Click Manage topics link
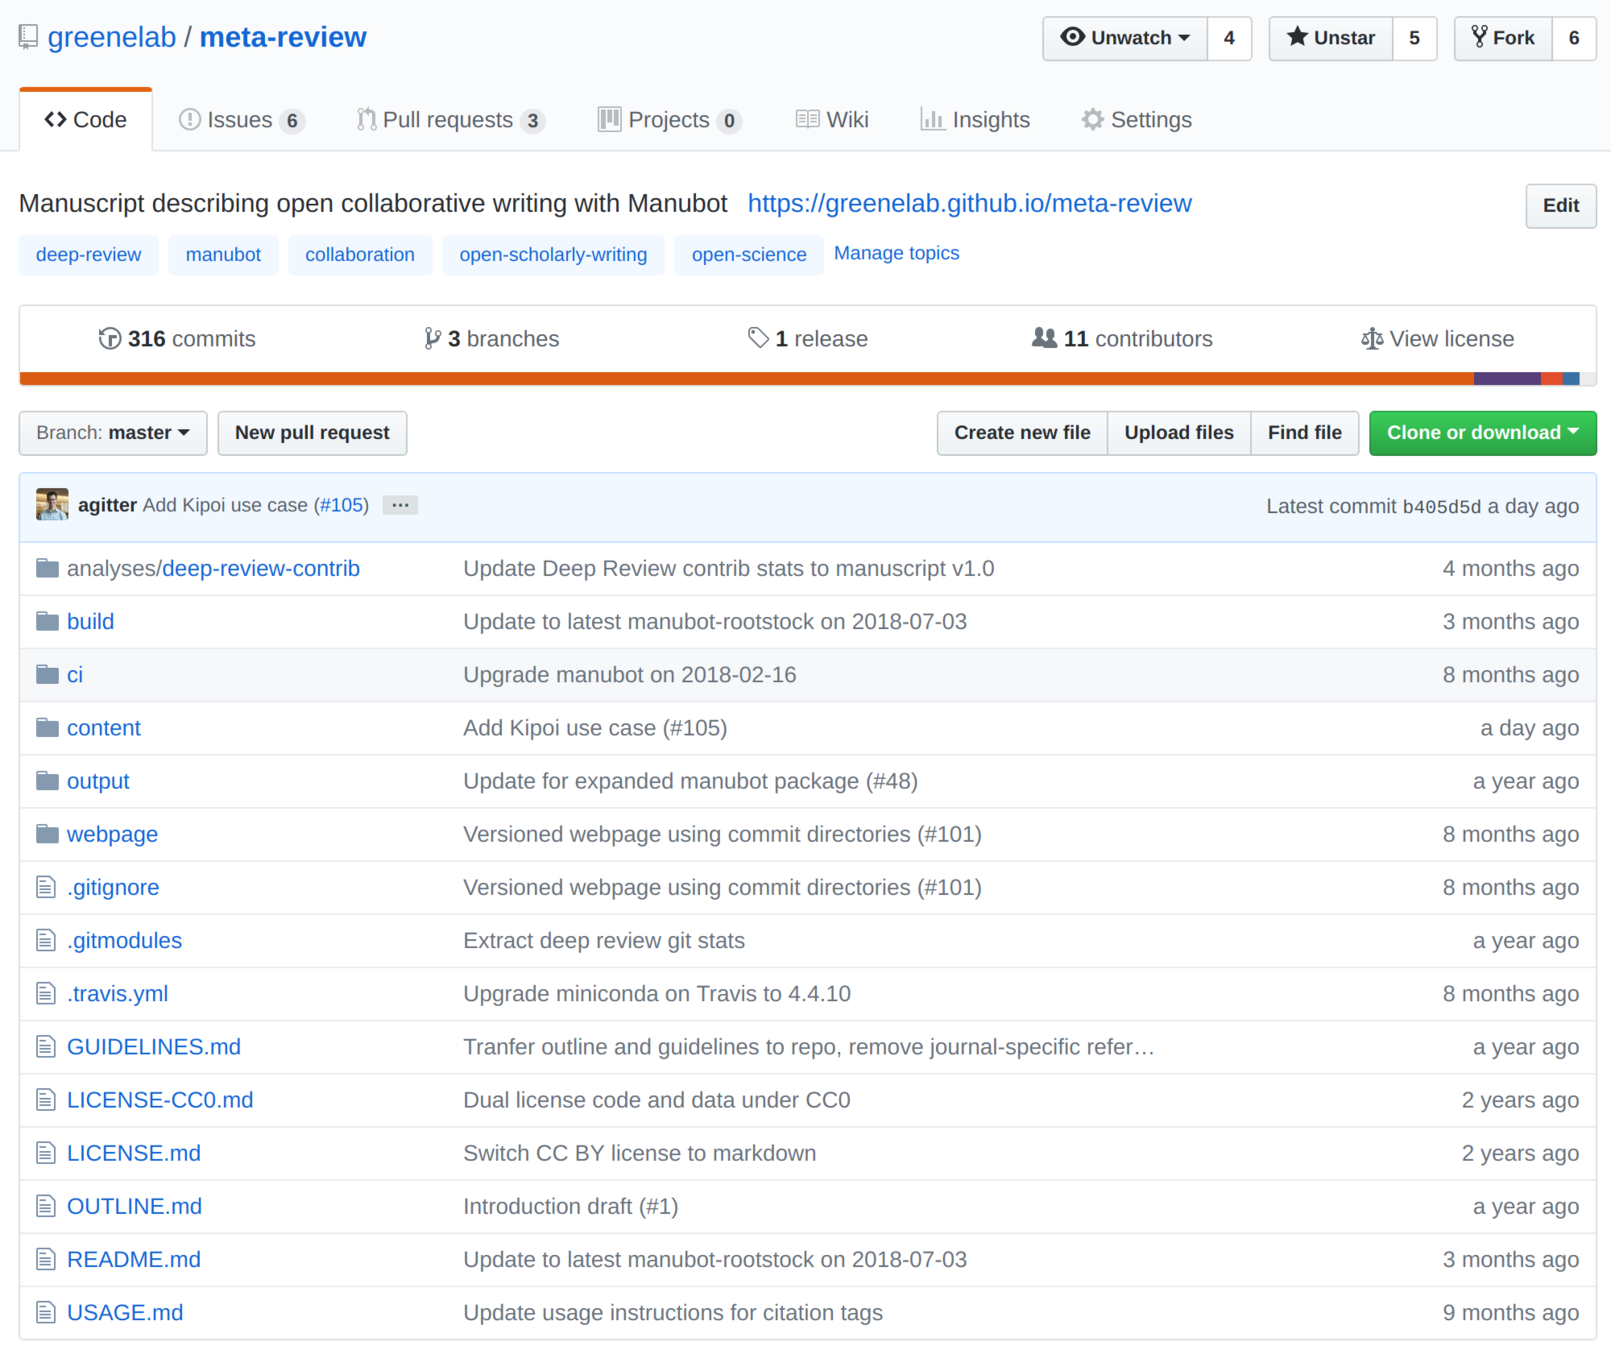Image resolution: width=1611 pixels, height=1350 pixels. (x=897, y=254)
